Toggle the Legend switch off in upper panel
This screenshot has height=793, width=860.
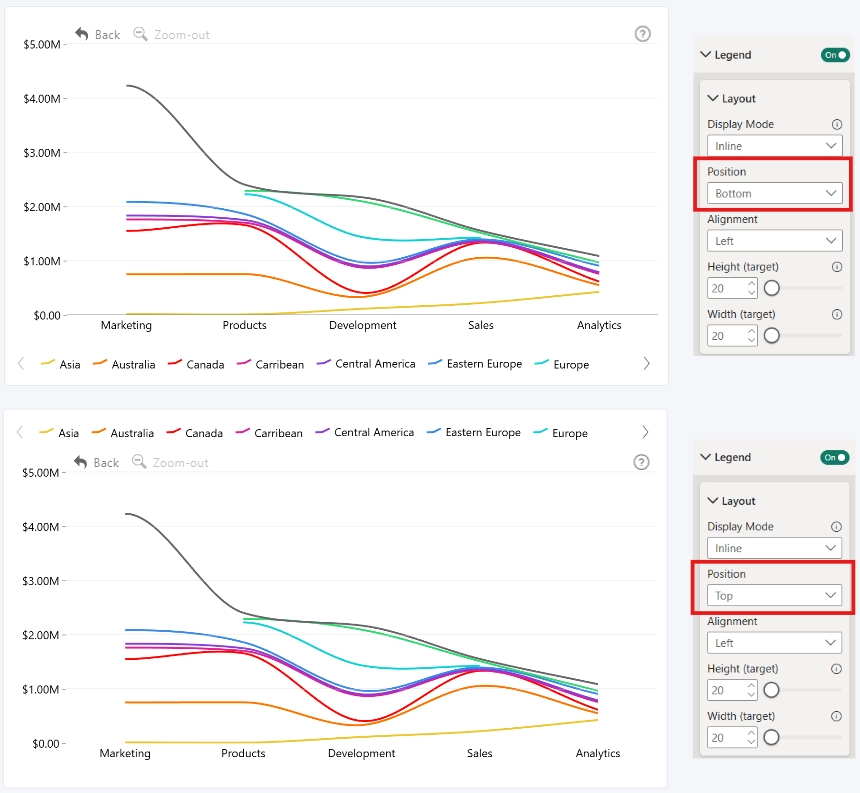pyautogui.click(x=835, y=55)
